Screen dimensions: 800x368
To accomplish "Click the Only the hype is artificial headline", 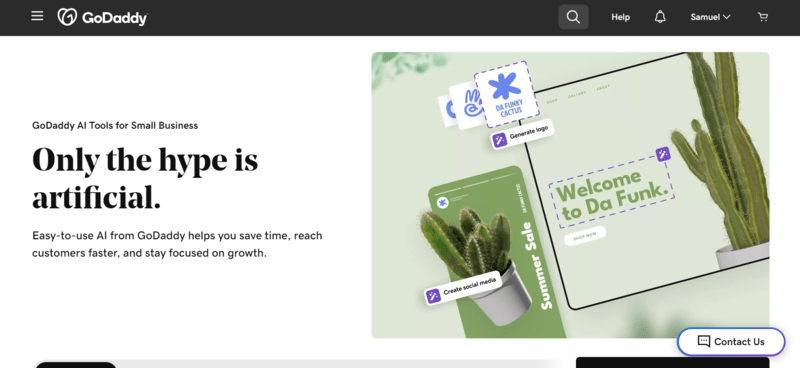I will point(145,179).
